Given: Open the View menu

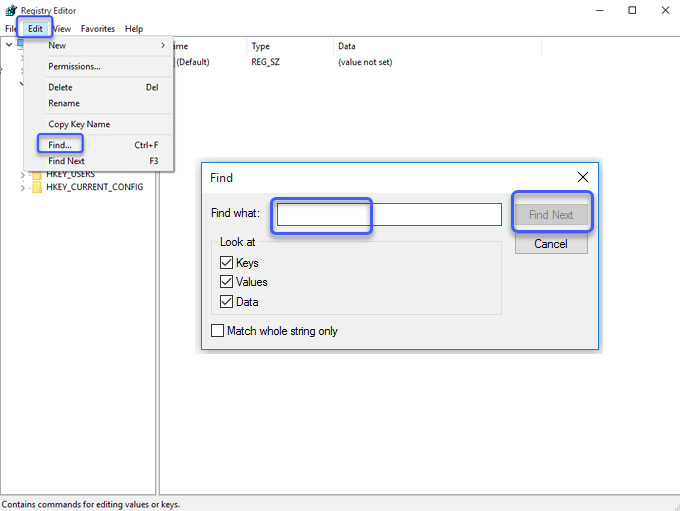Looking at the screenshot, I should (62, 29).
